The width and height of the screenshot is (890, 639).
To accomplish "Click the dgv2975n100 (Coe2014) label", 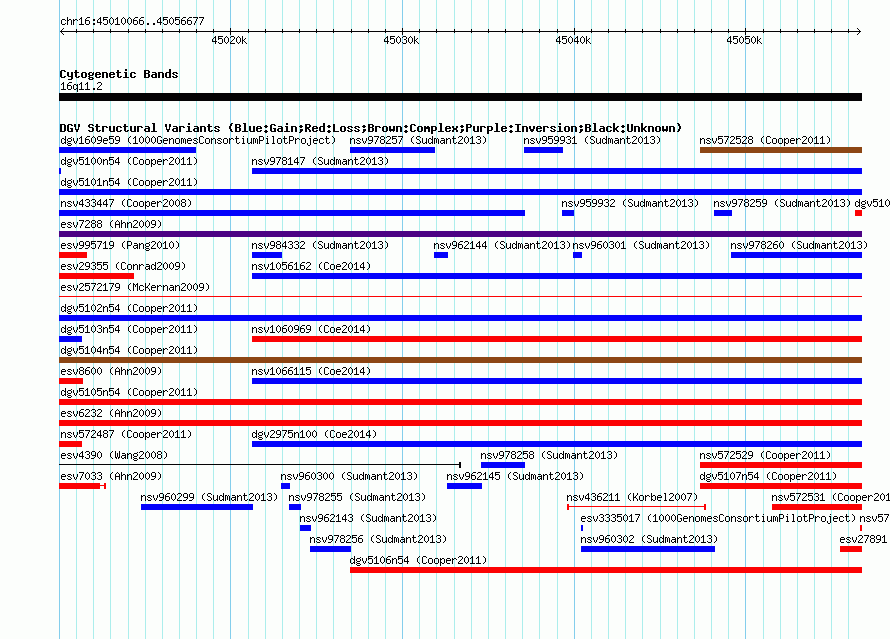I will [314, 434].
